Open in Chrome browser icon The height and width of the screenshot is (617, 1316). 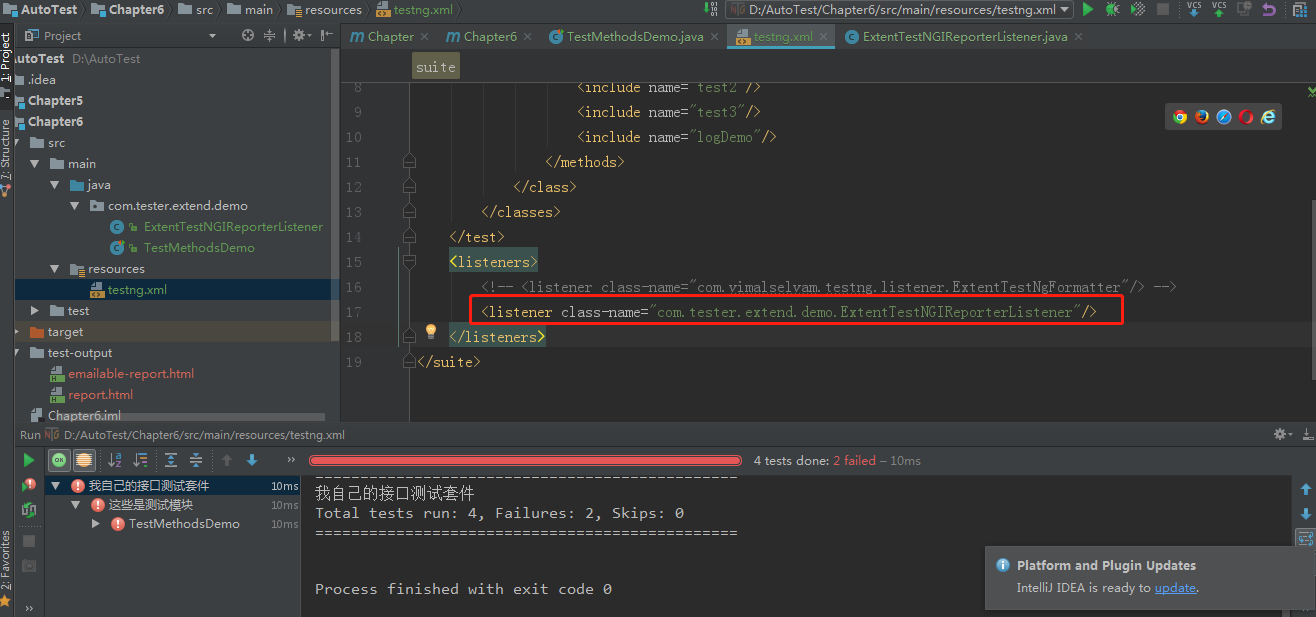point(1180,116)
